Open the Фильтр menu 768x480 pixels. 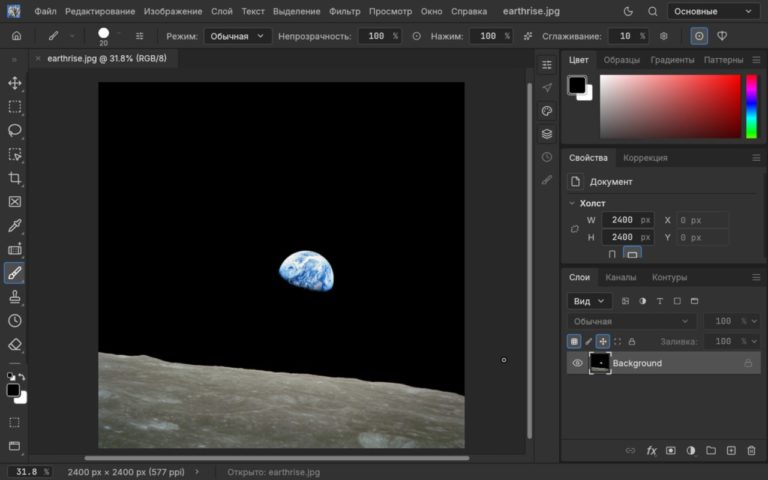(x=344, y=11)
